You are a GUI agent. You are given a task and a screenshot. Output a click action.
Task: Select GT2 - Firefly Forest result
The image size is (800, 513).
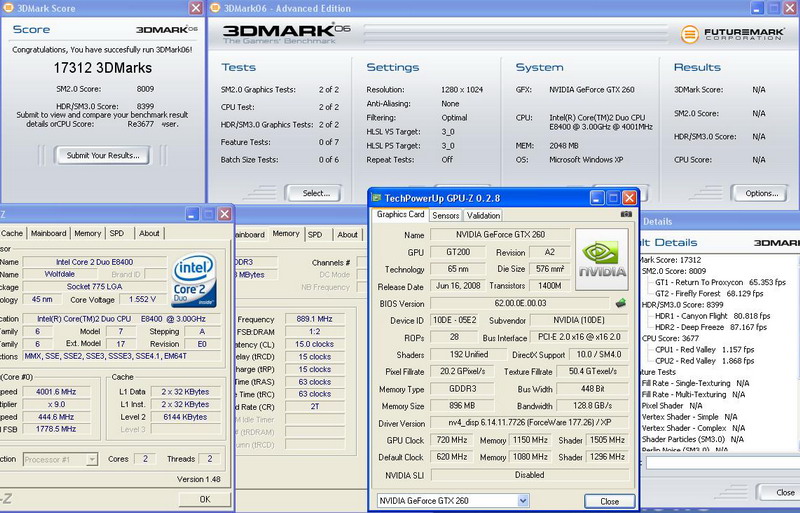pos(709,294)
